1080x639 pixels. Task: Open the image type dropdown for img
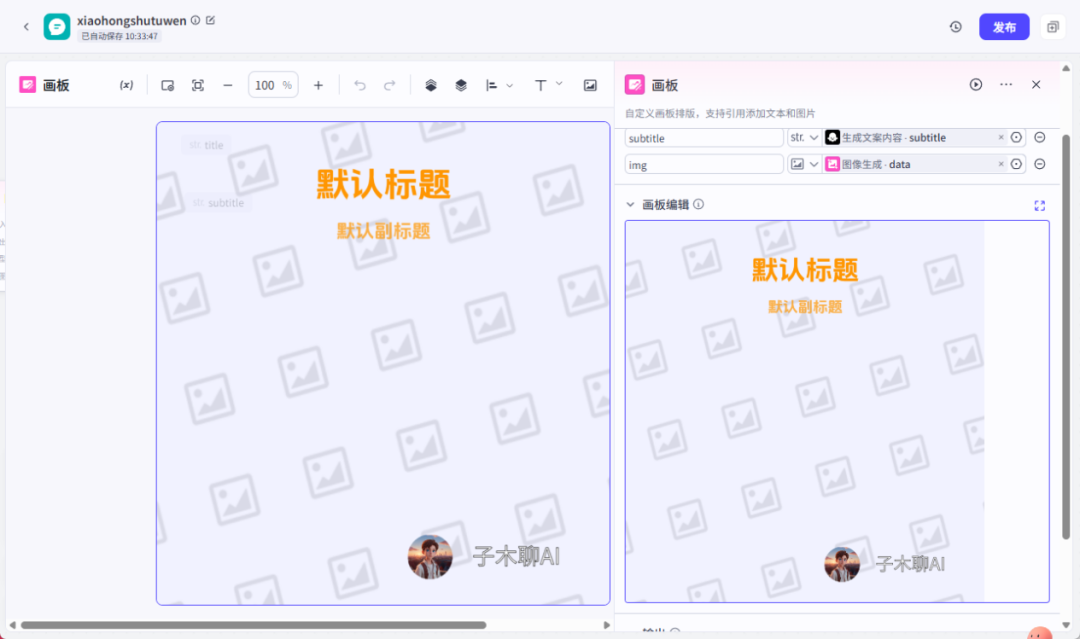[804, 164]
